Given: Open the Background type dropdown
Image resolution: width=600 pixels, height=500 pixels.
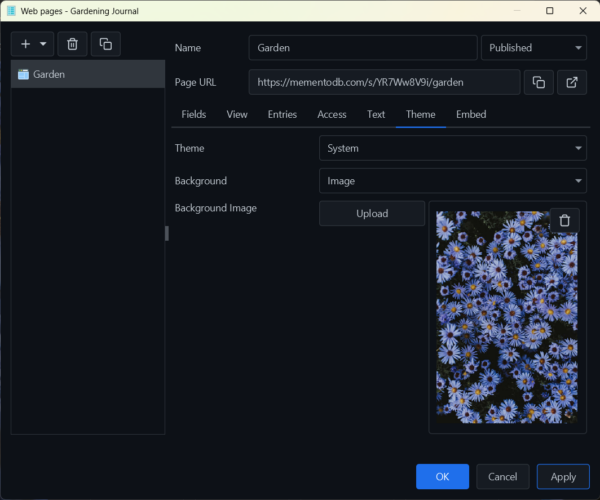Looking at the screenshot, I should click(x=452, y=181).
